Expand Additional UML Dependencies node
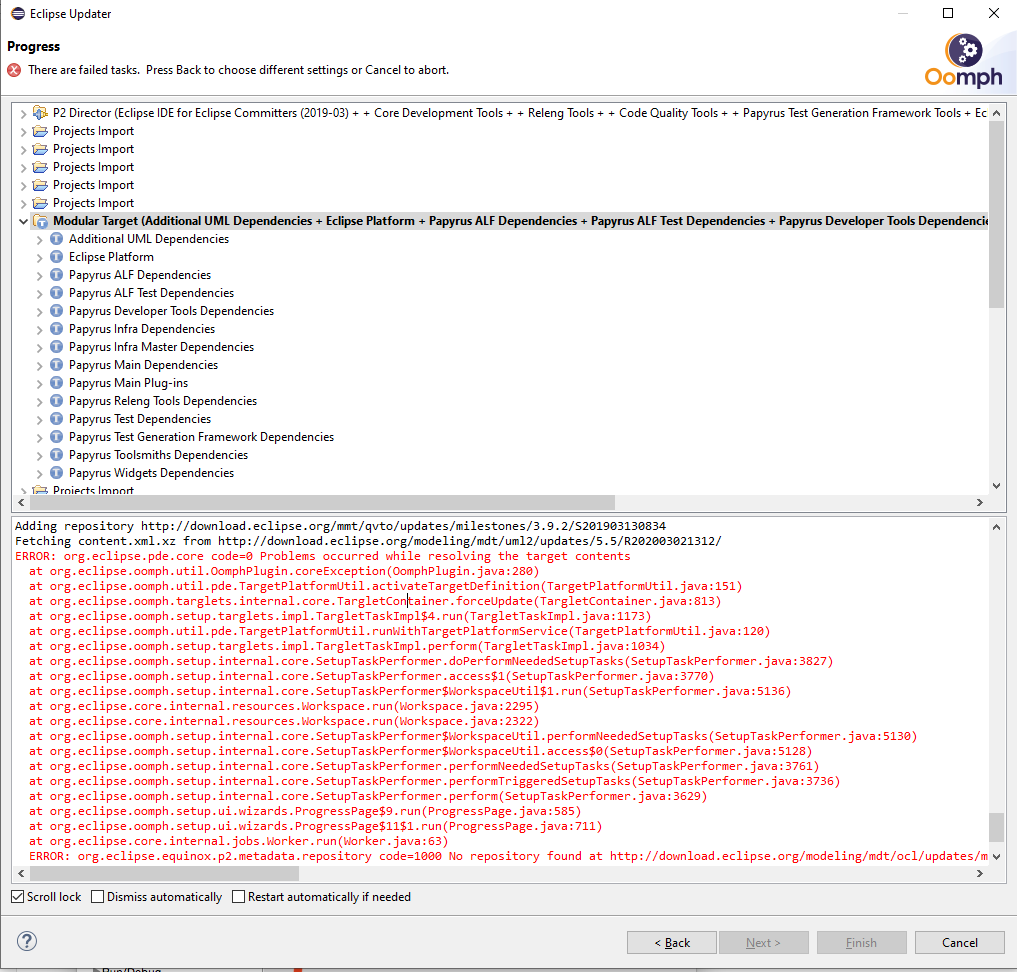 click(x=40, y=239)
